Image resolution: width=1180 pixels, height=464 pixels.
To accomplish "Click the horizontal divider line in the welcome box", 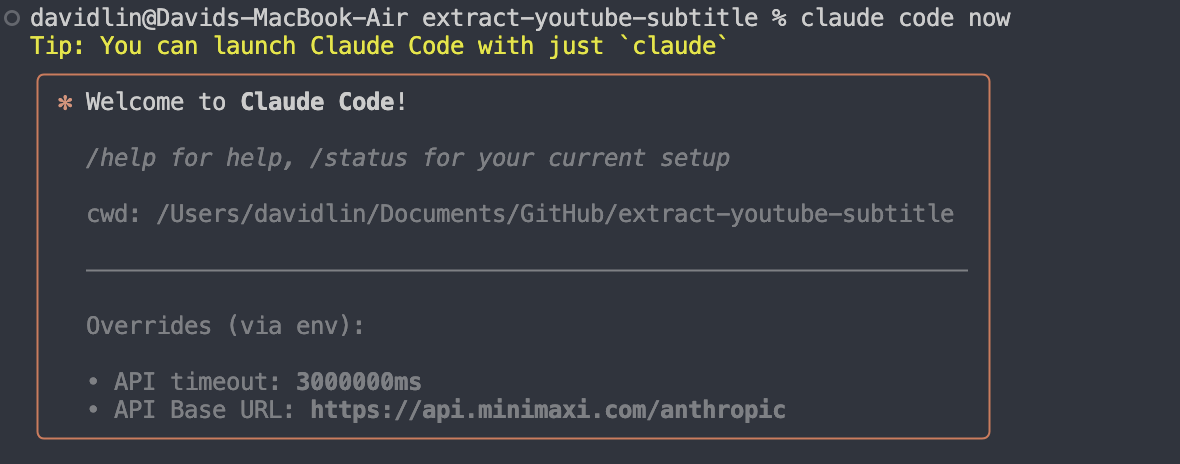I will [x=527, y=270].
